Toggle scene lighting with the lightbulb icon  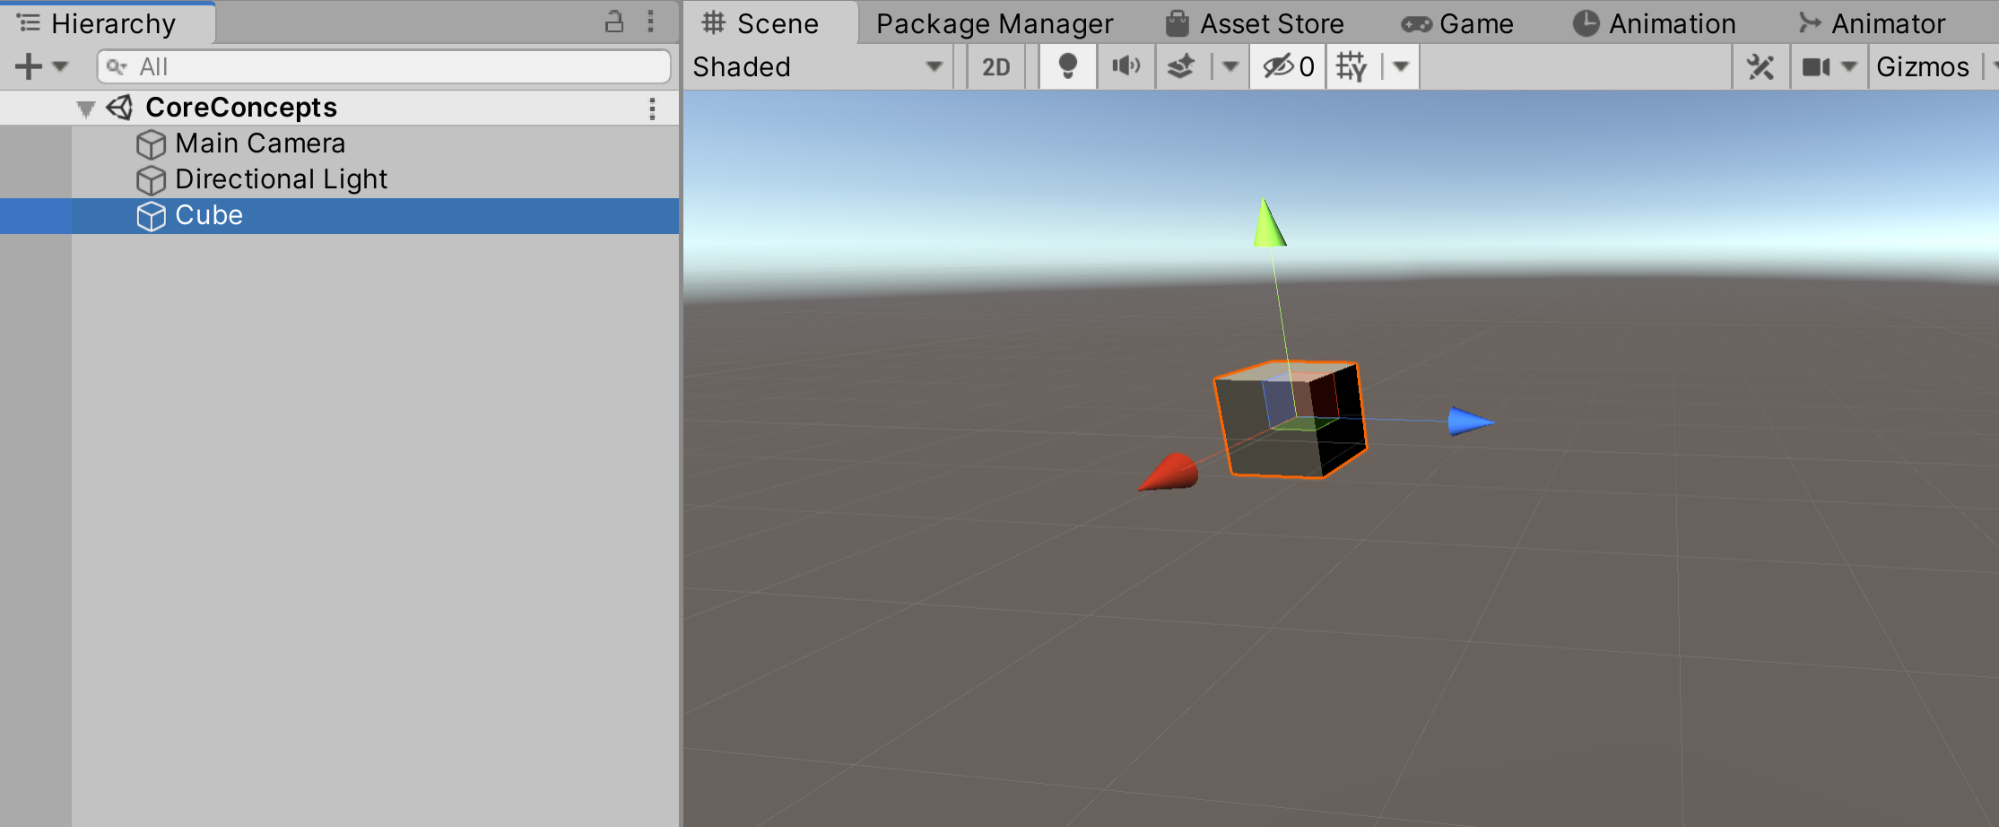tap(1068, 67)
